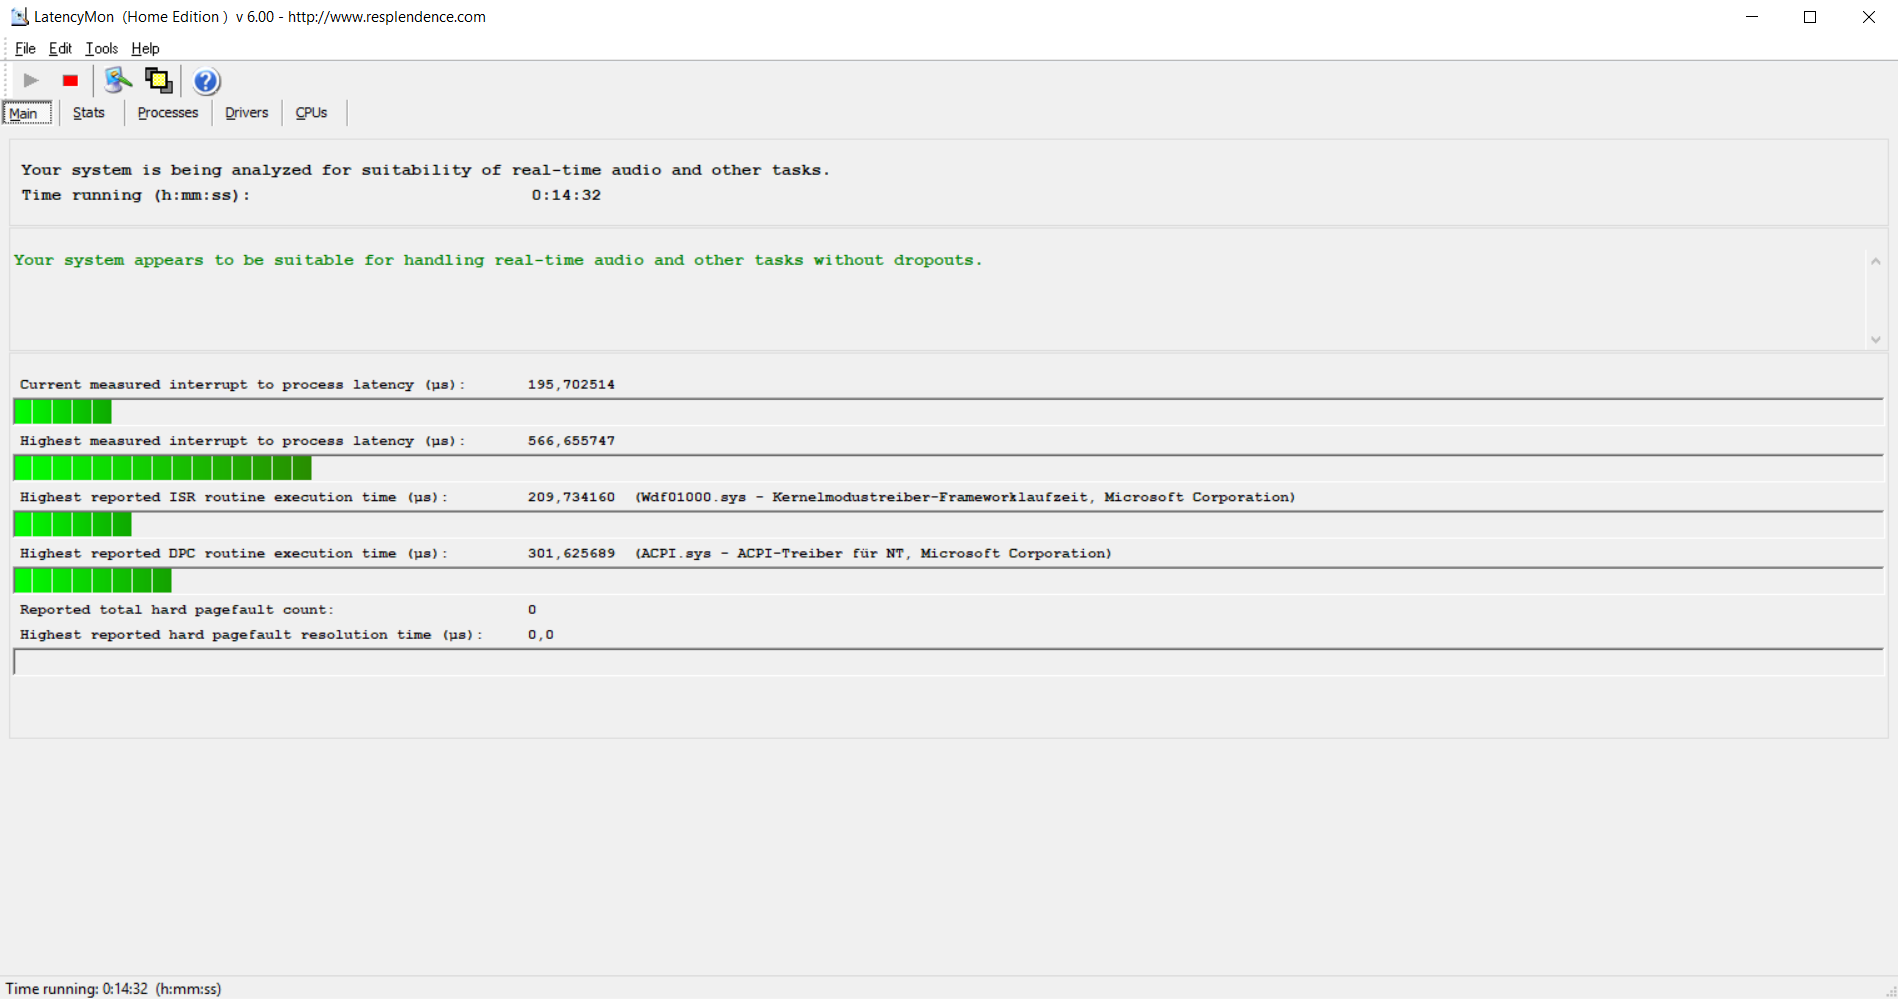Open the Edit menu
The image size is (1898, 999).
click(x=60, y=48)
